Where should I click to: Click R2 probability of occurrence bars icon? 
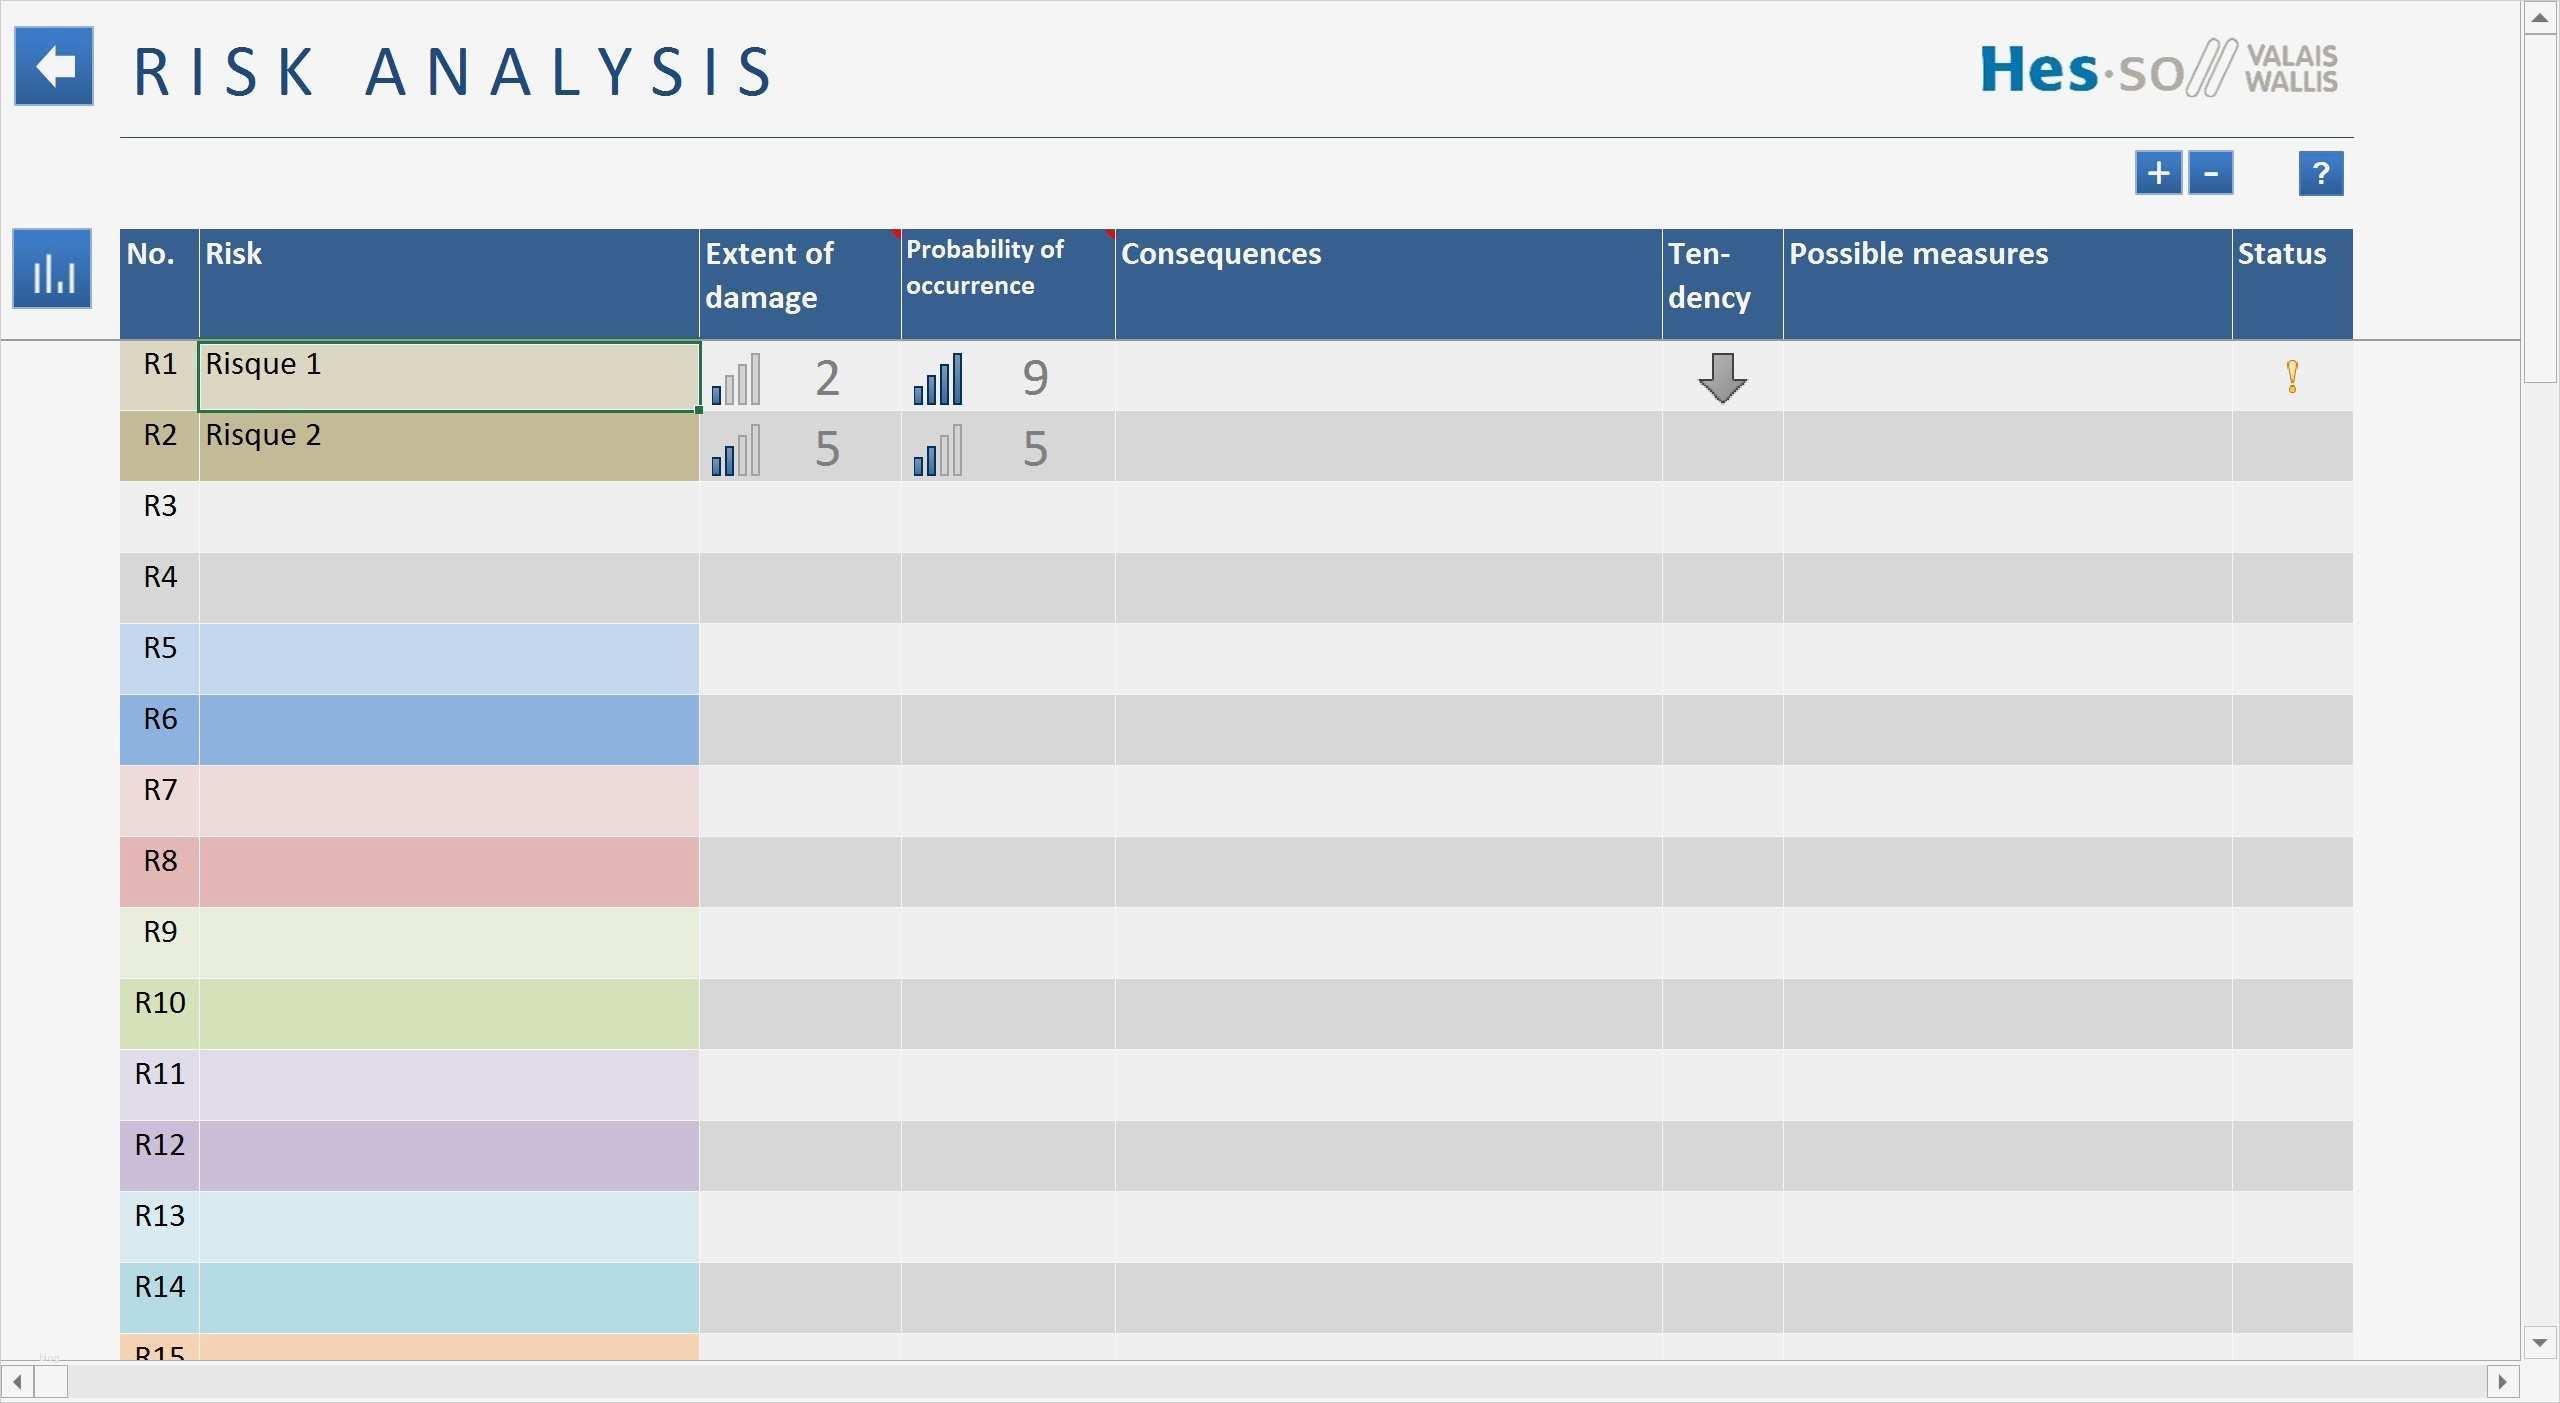(x=938, y=450)
